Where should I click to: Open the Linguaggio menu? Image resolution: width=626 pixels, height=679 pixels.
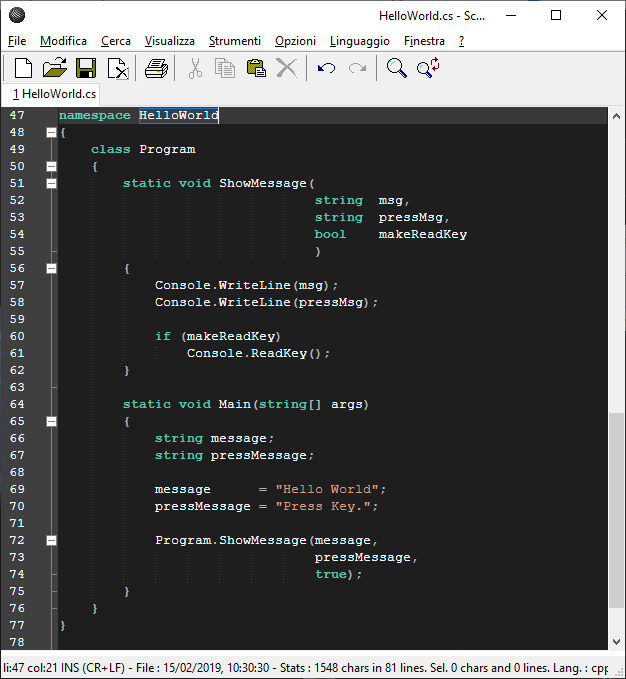[359, 41]
